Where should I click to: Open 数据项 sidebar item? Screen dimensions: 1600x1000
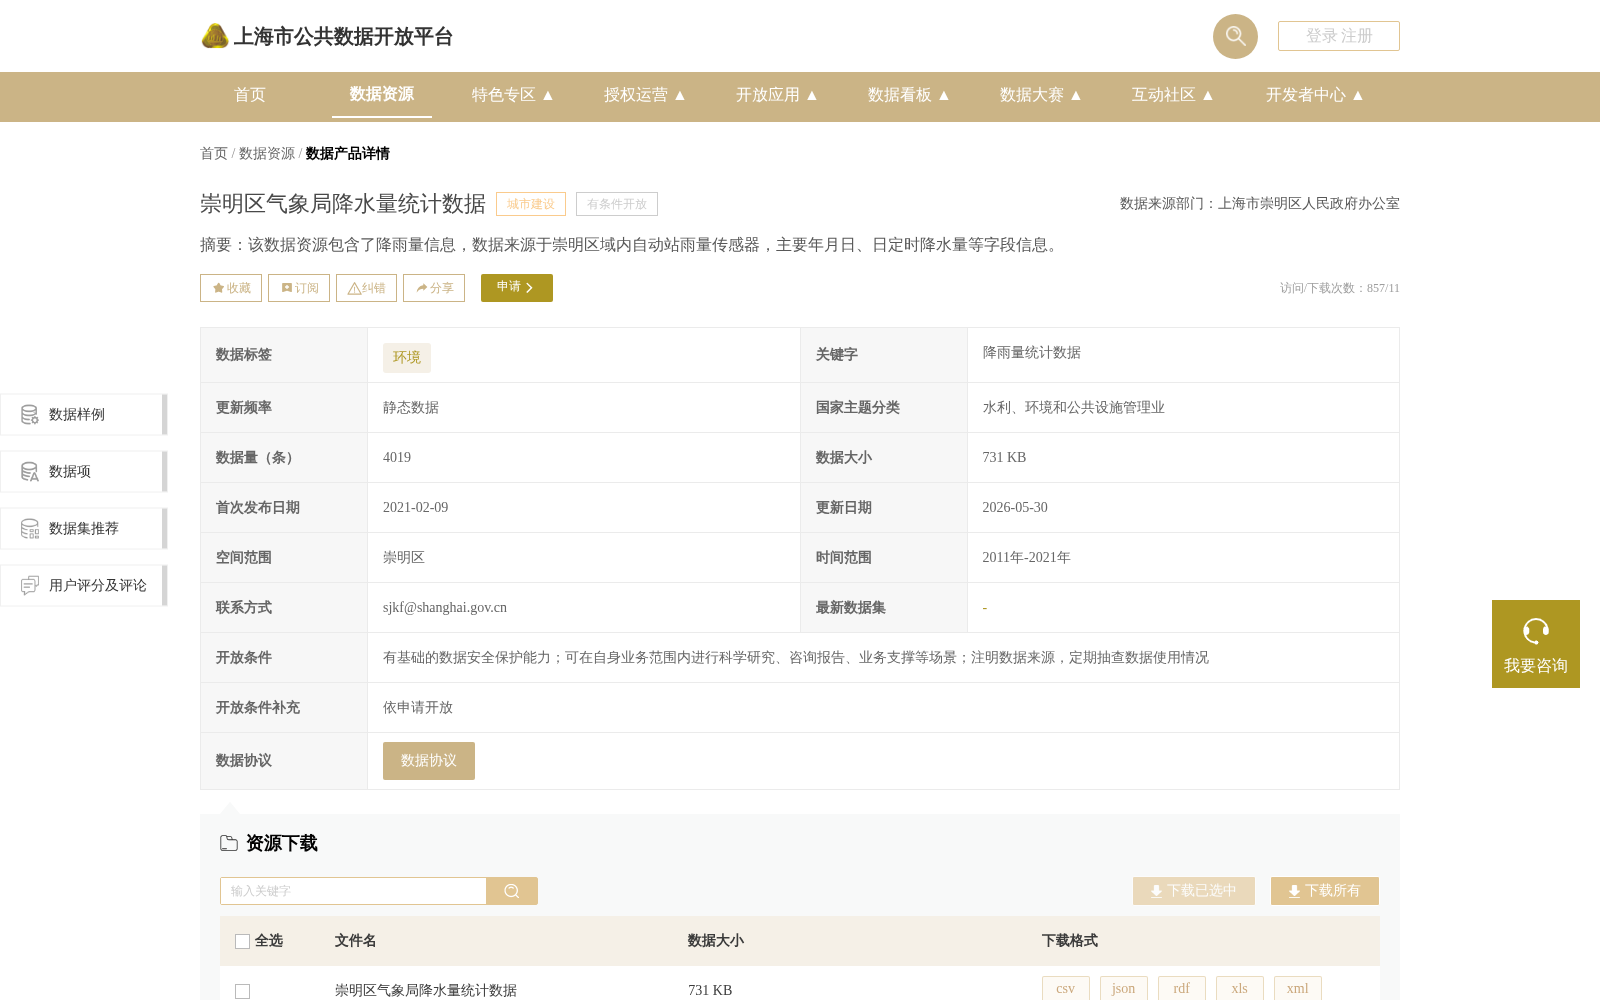pos(83,471)
